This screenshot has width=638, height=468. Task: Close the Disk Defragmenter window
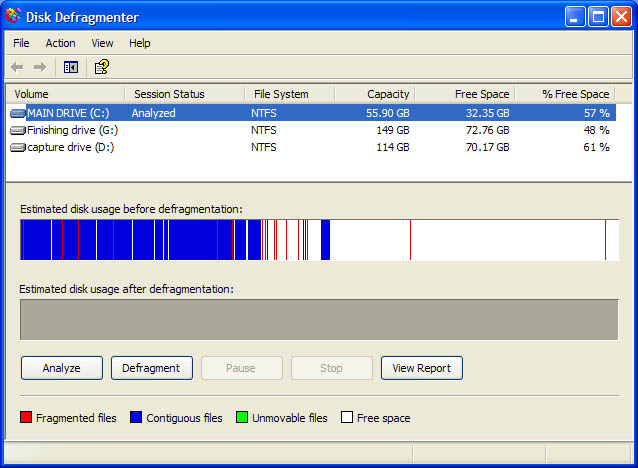tap(622, 17)
